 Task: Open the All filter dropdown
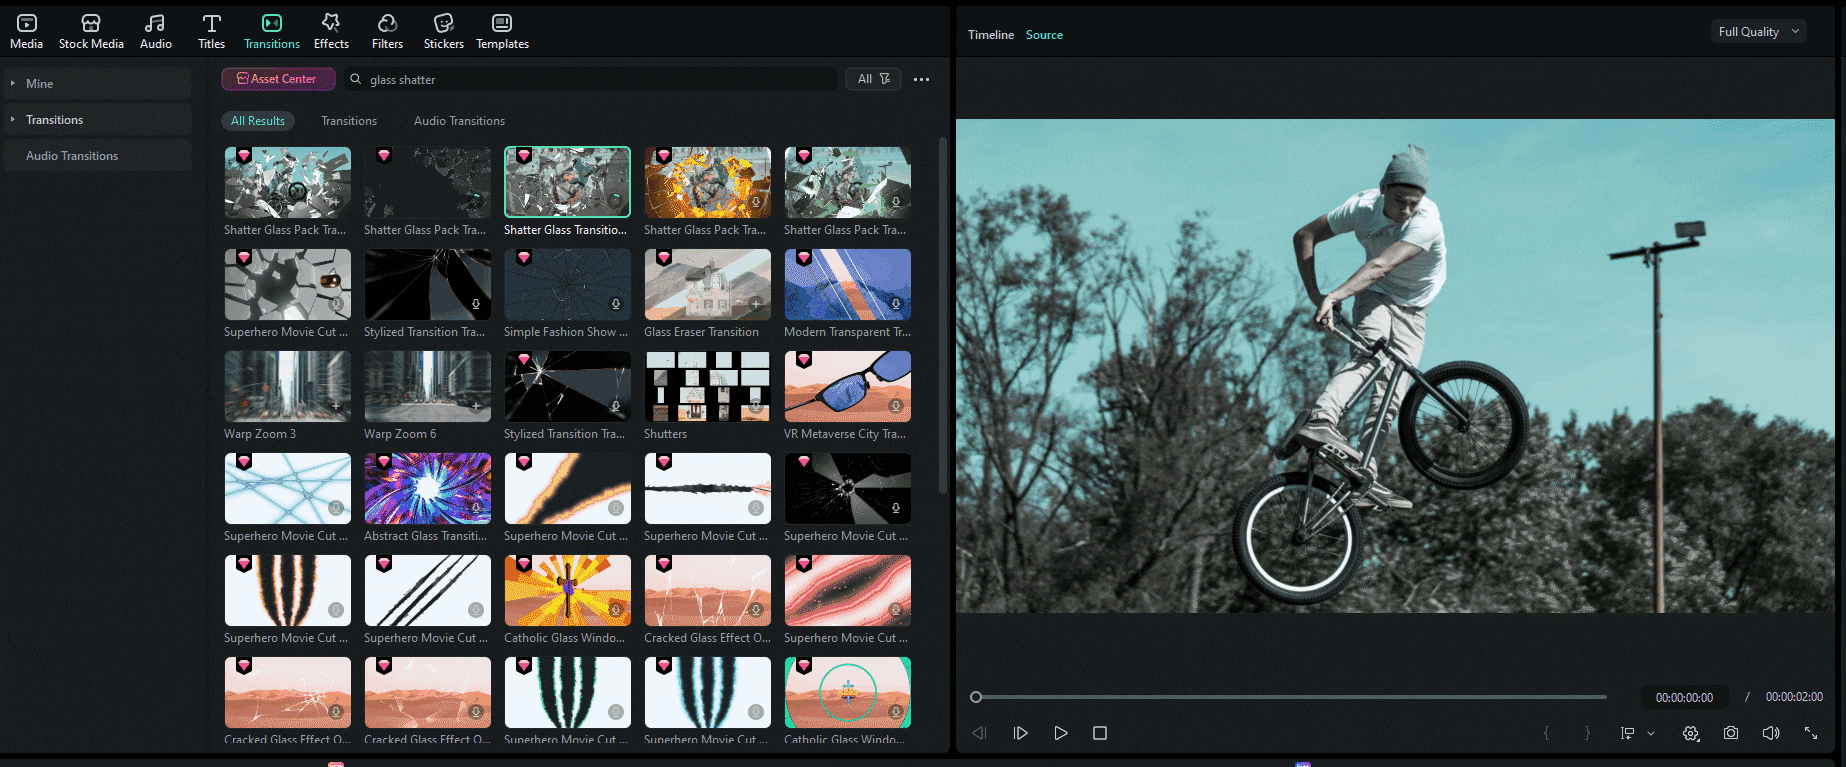pyautogui.click(x=874, y=79)
